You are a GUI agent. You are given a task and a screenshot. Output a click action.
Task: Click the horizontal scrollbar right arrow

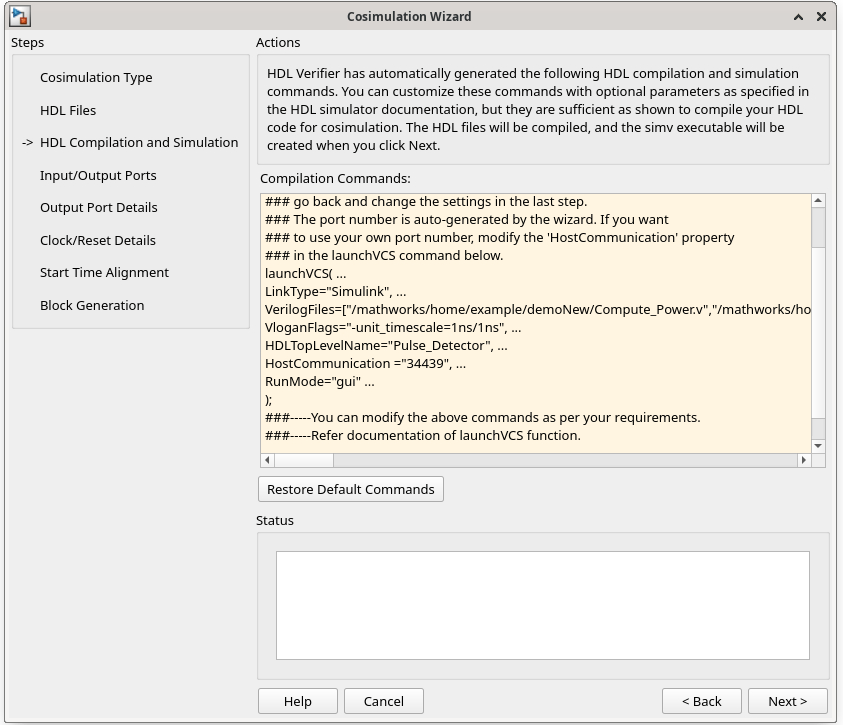pyautogui.click(x=803, y=460)
